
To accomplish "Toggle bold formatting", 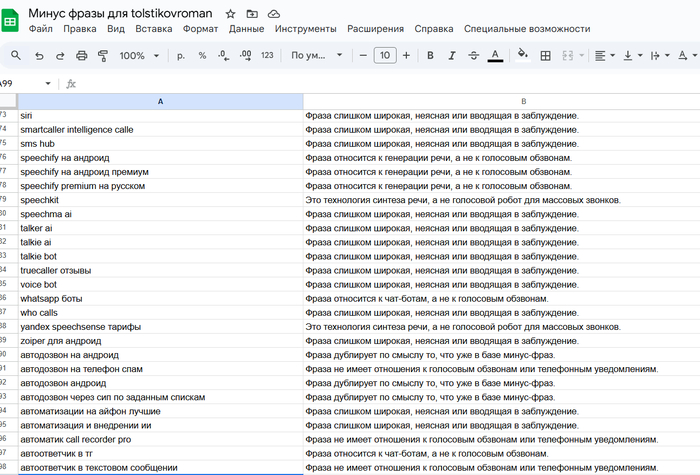I will point(430,56).
